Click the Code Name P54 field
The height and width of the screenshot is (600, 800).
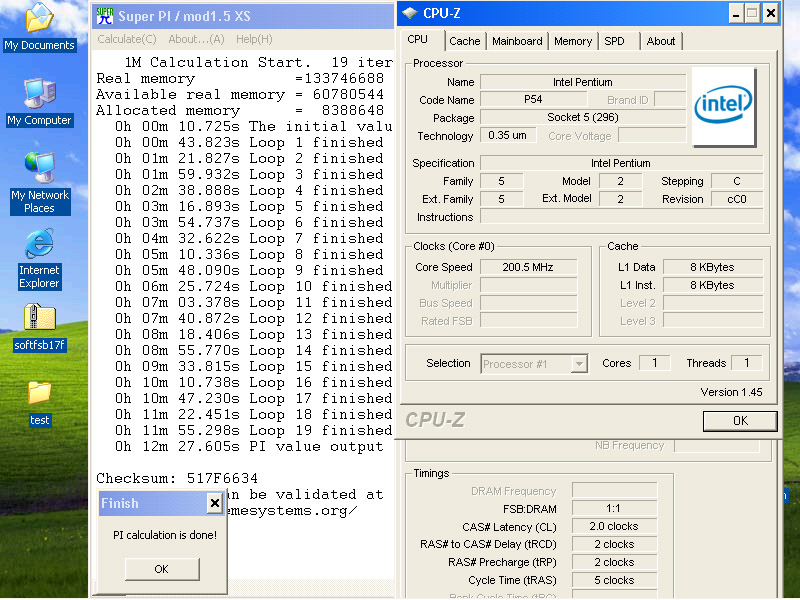click(x=534, y=99)
